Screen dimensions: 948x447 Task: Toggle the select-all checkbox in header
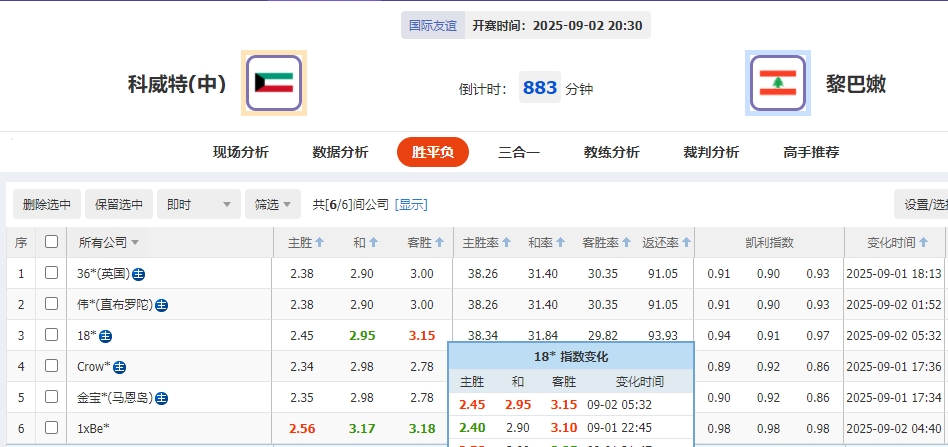point(51,242)
